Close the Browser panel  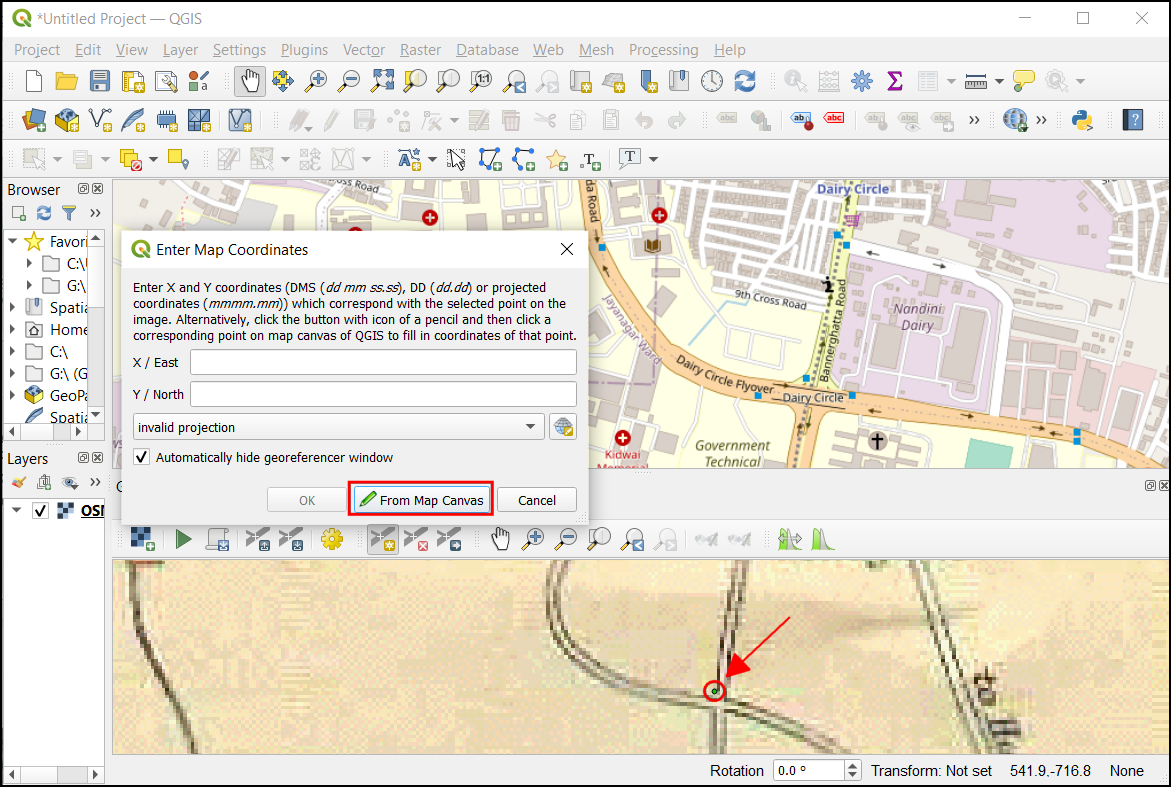tap(97, 189)
